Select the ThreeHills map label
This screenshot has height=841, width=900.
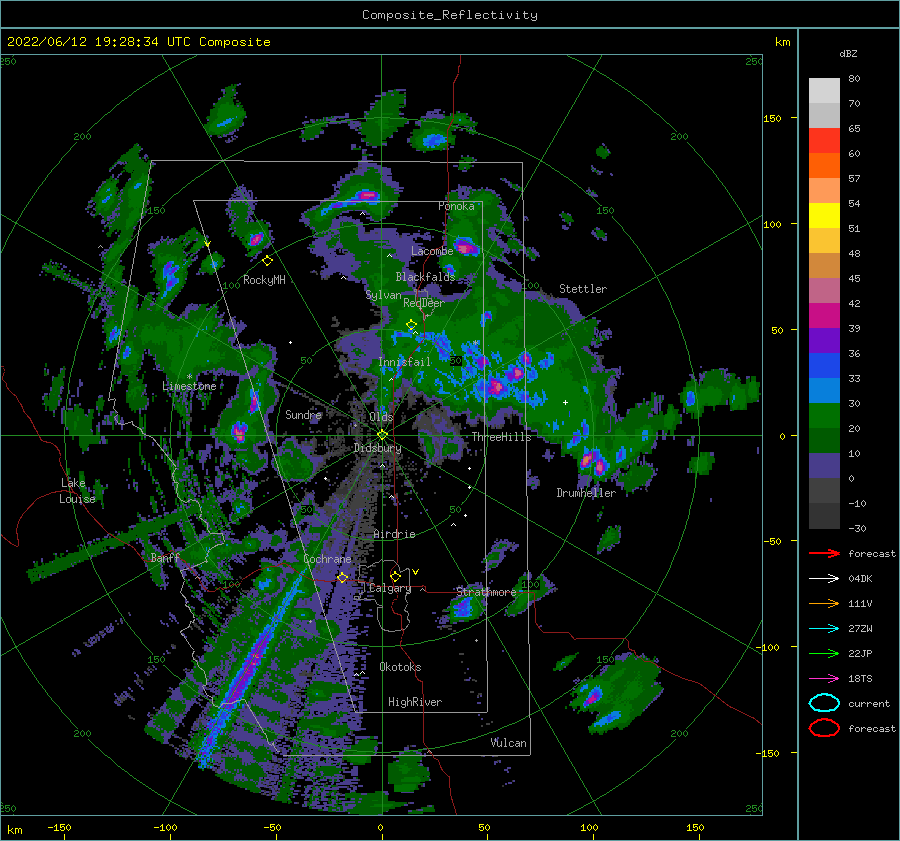tap(501, 437)
